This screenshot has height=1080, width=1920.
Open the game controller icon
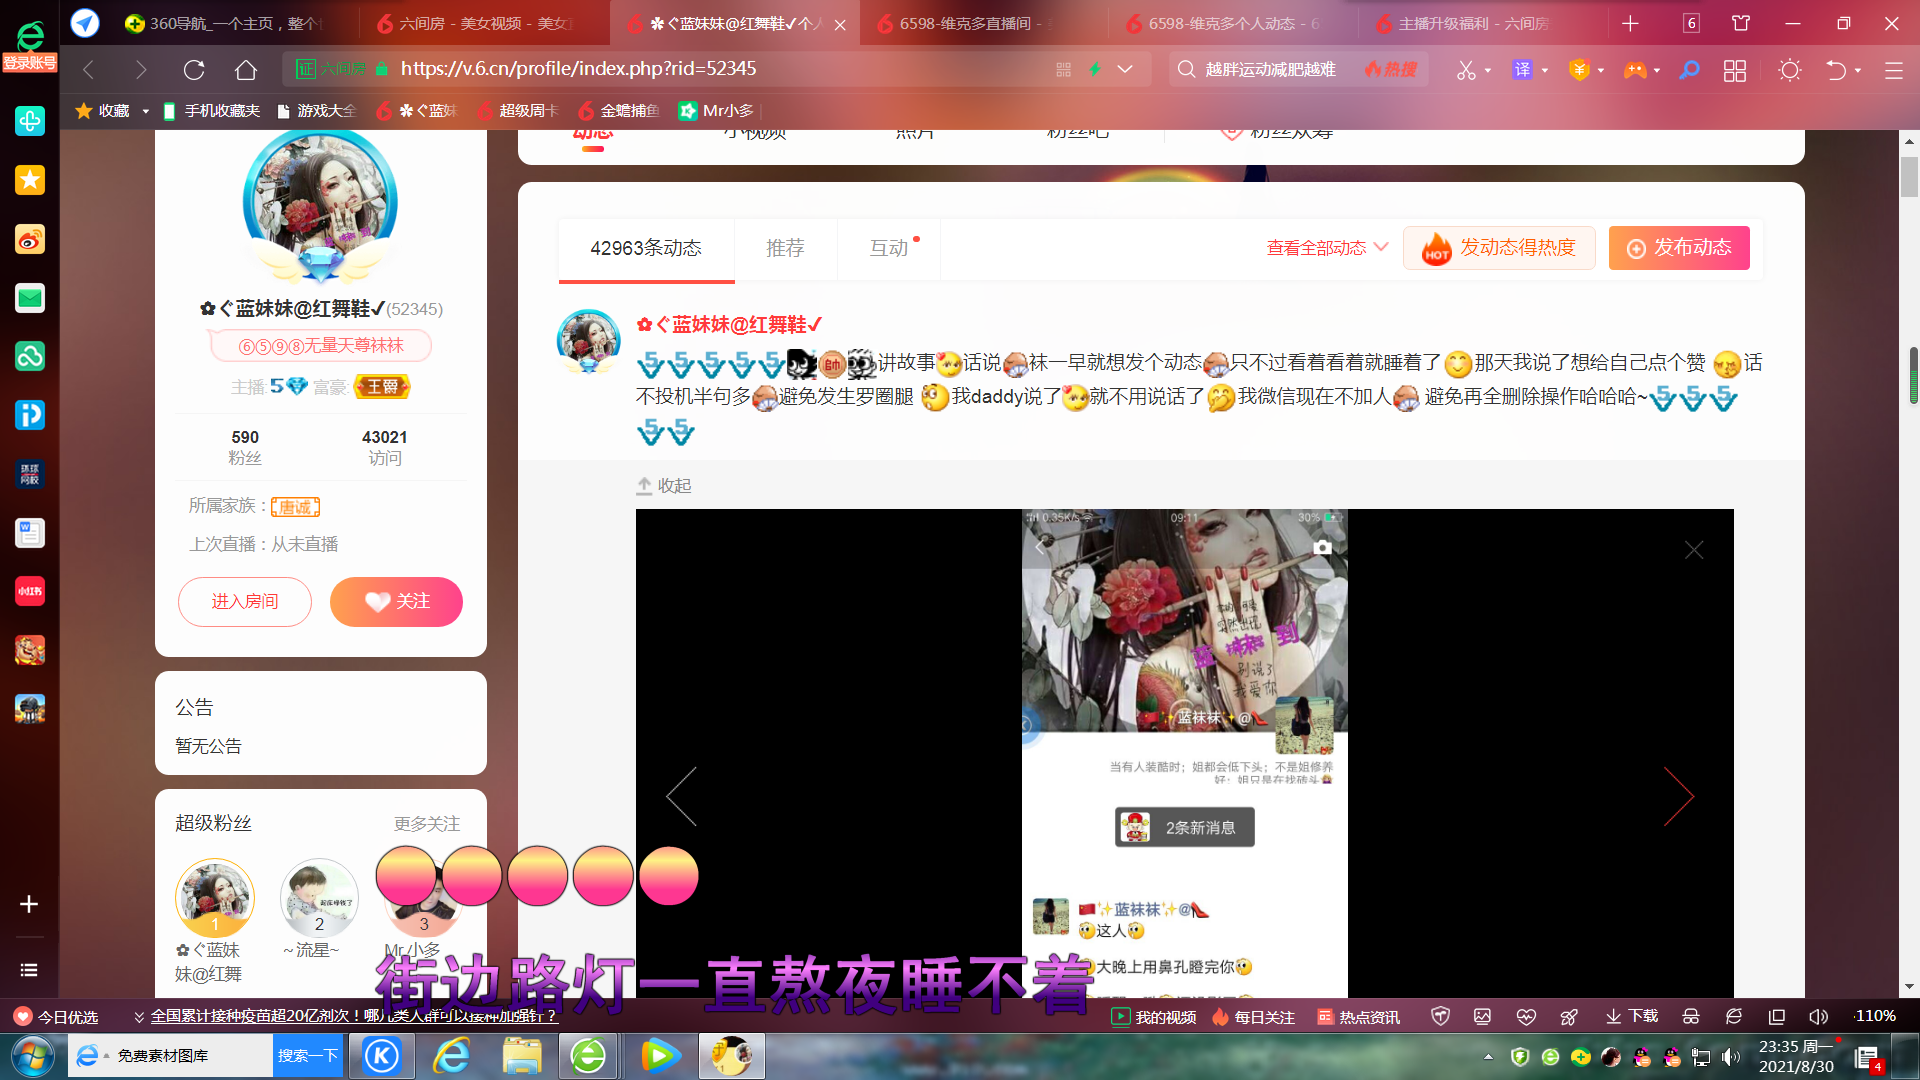click(1634, 70)
